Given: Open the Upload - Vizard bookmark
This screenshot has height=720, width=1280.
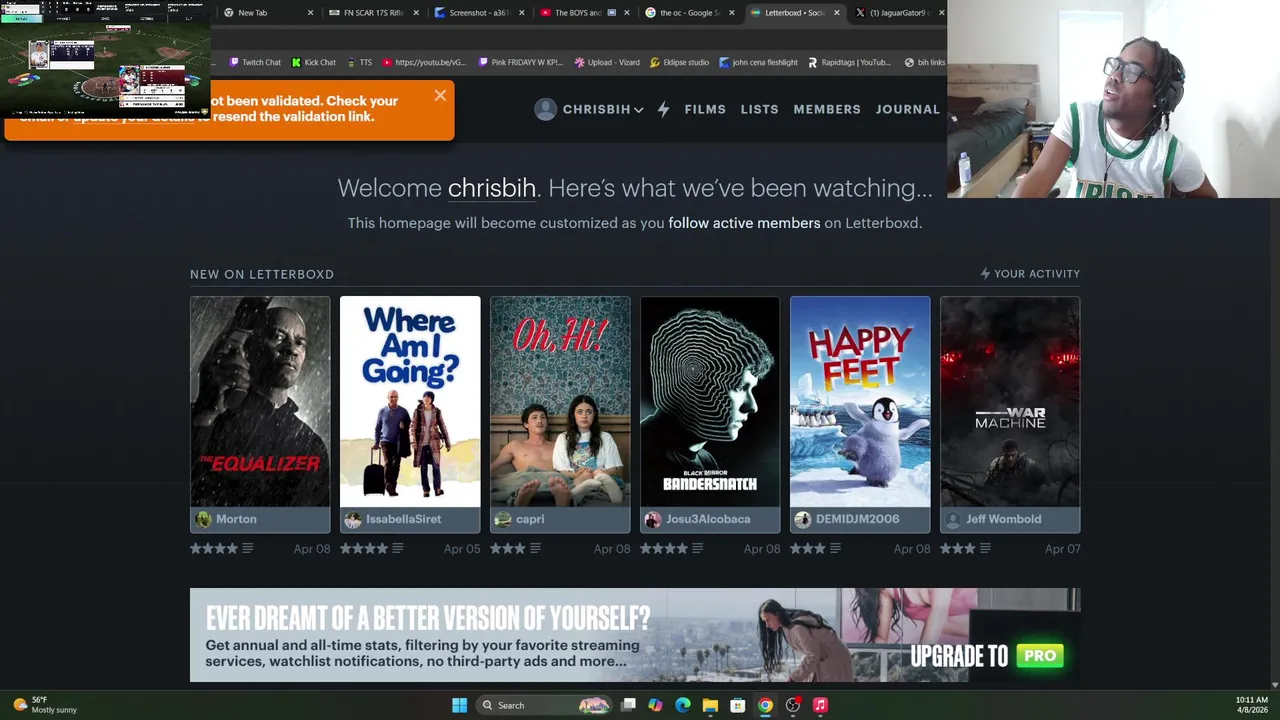Looking at the screenshot, I should tap(607, 62).
